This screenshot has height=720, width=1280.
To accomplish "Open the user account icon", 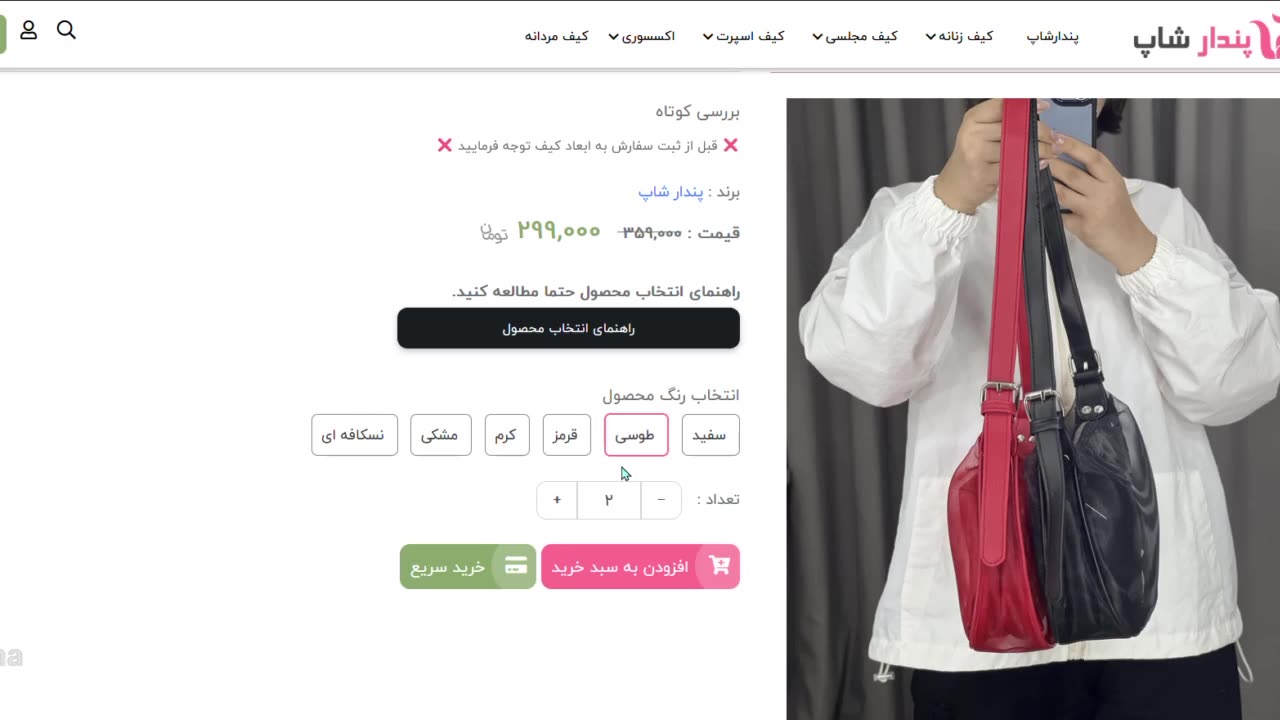I will click(x=29, y=30).
